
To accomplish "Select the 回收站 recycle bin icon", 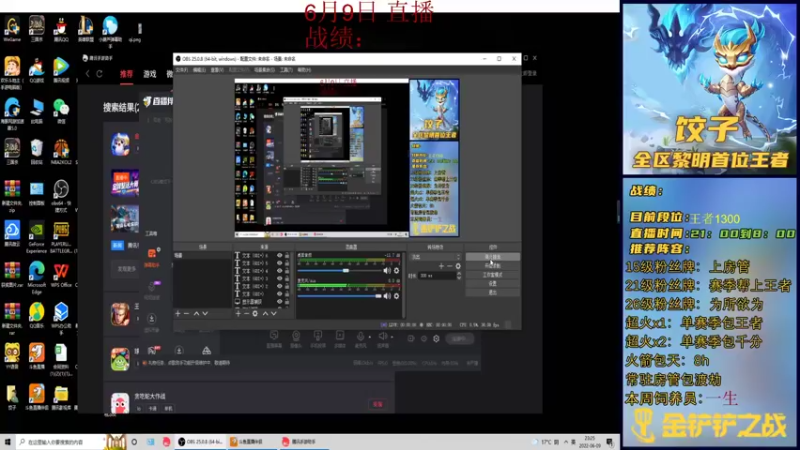I will pyautogui.click(x=36, y=152).
